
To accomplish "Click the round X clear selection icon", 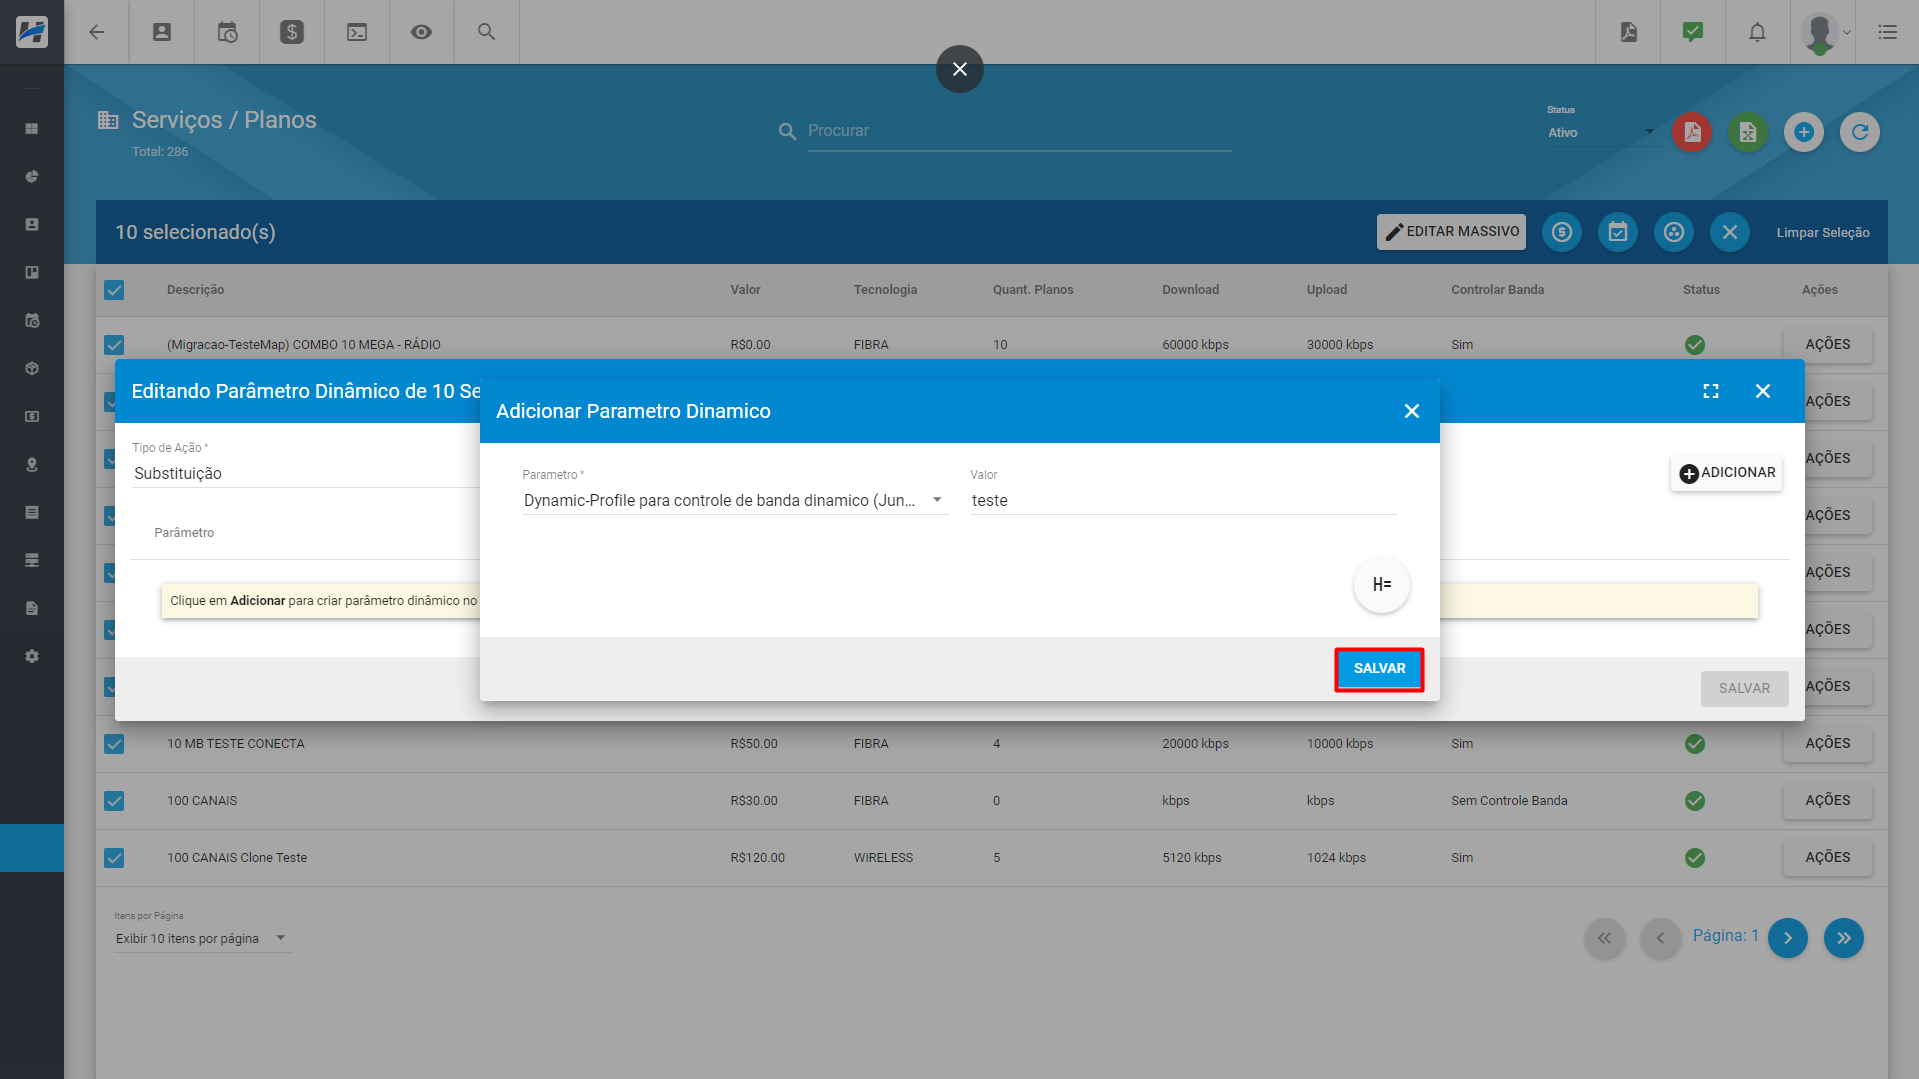I will click(1730, 232).
